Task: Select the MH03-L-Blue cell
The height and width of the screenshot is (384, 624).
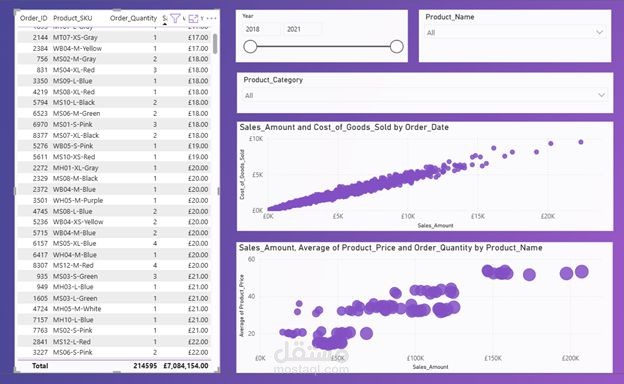Action: [73, 287]
